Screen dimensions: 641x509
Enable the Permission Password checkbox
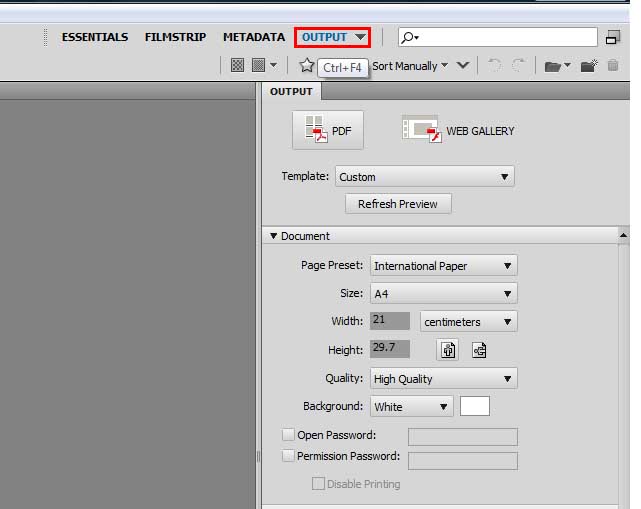tap(289, 456)
